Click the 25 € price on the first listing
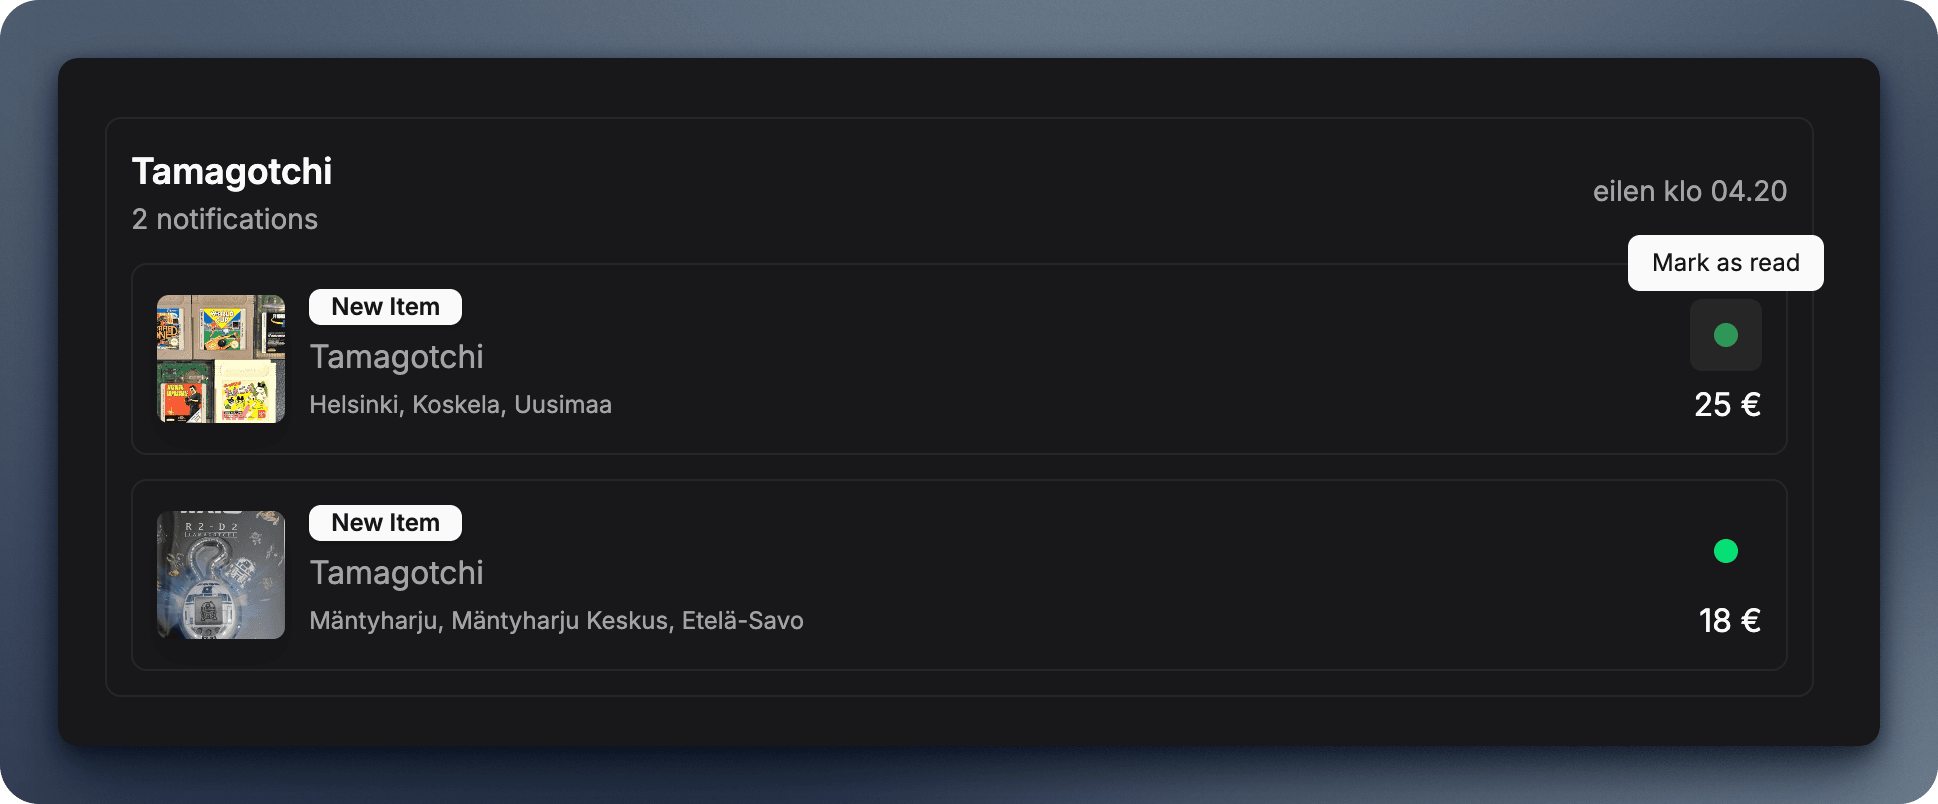 pyautogui.click(x=1726, y=405)
